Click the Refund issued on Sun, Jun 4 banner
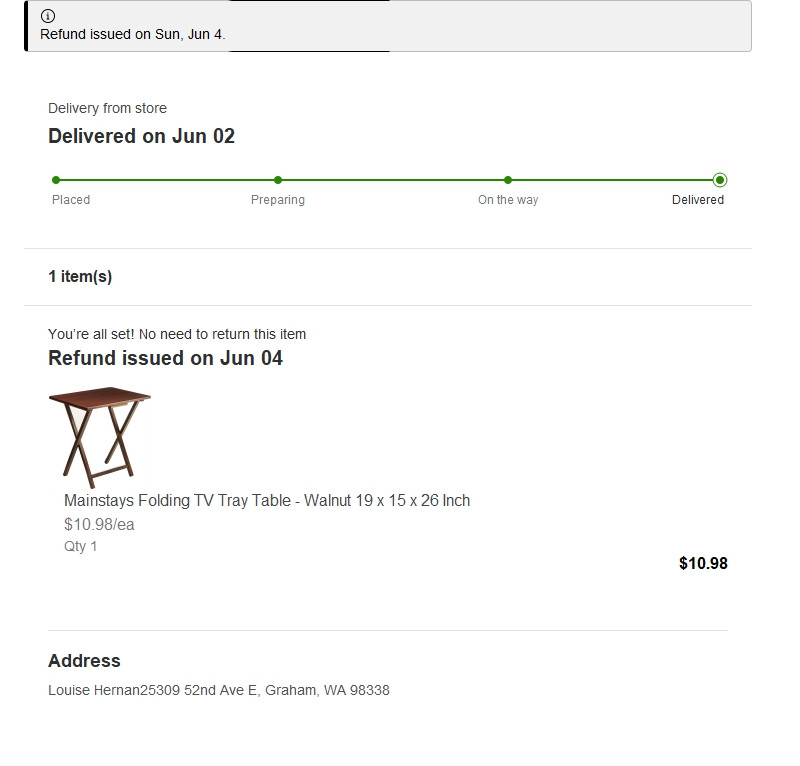 pos(388,26)
